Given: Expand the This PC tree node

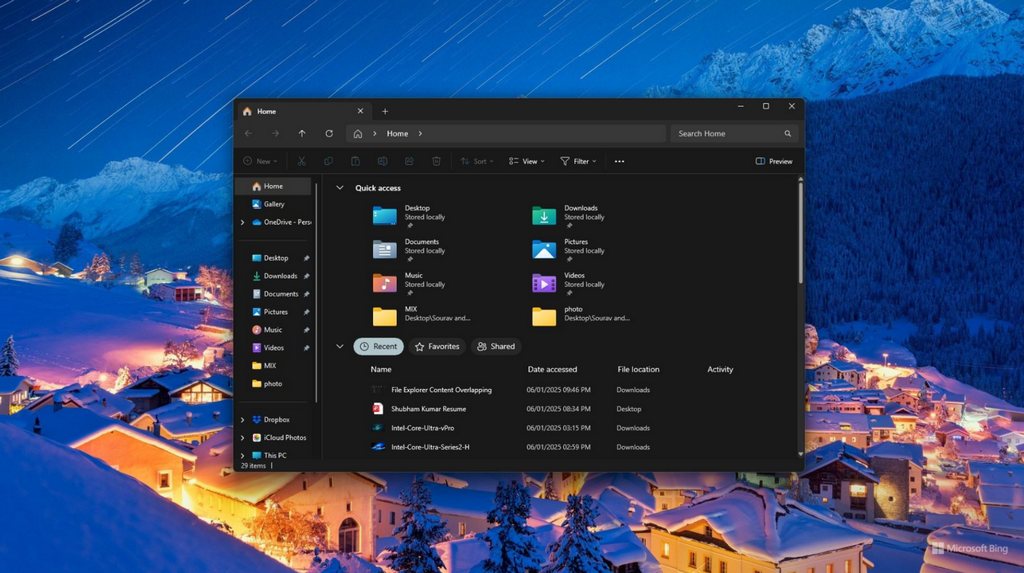Looking at the screenshot, I should click(242, 455).
